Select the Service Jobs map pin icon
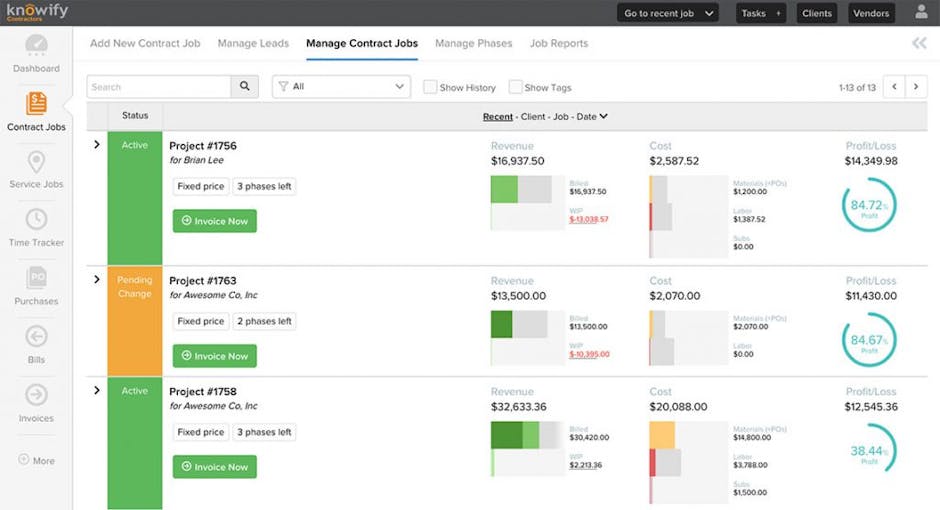This screenshot has width=940, height=510. click(36, 163)
